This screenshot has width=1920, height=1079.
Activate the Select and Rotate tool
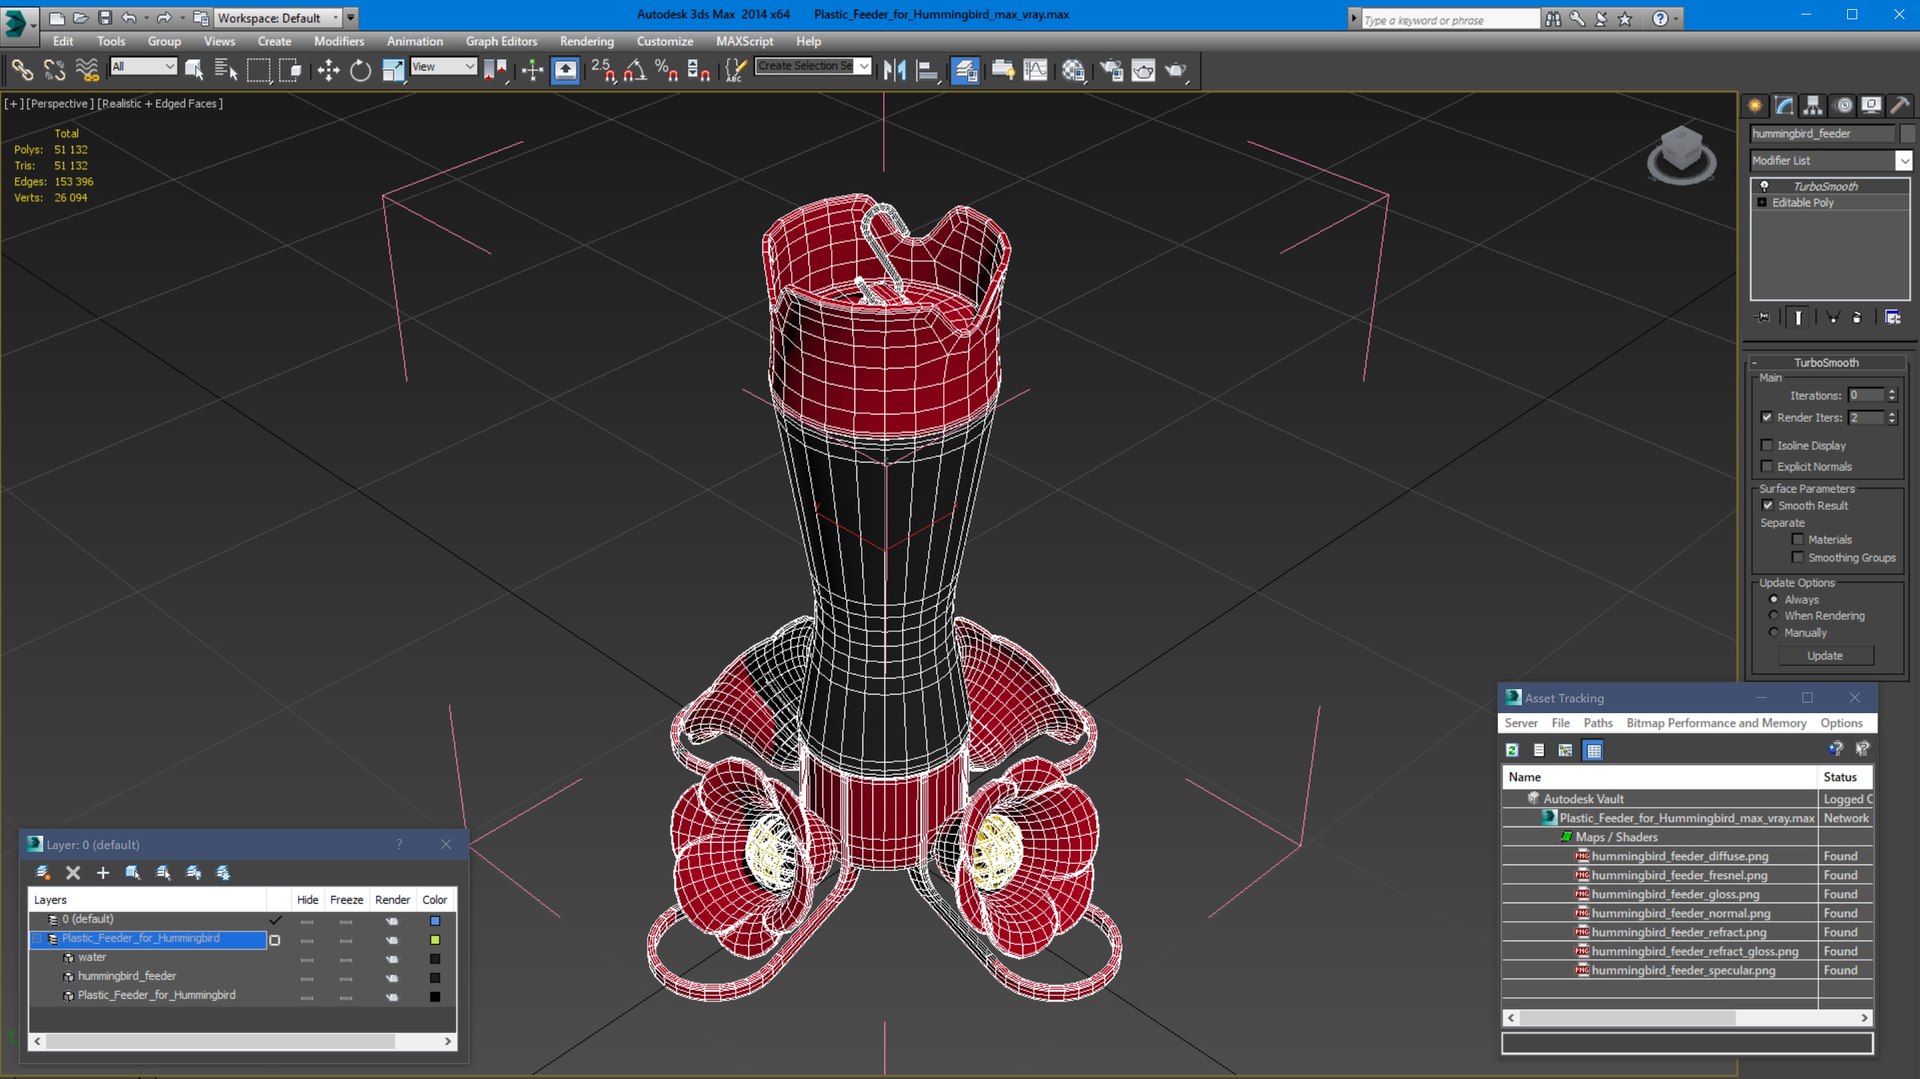(361, 70)
